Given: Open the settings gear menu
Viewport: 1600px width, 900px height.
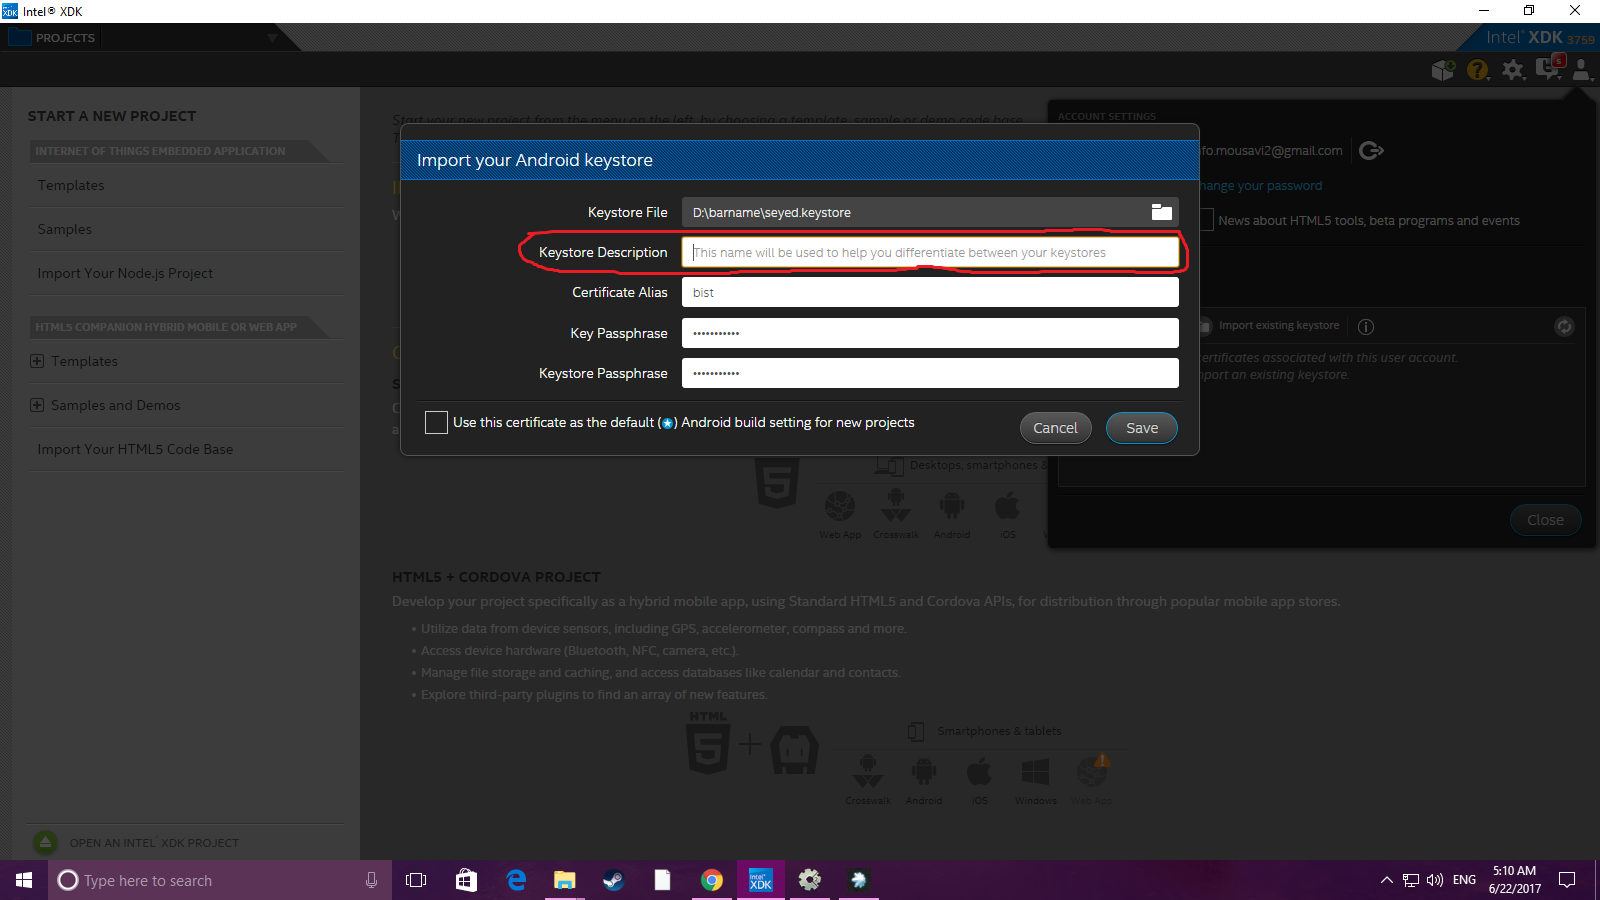Looking at the screenshot, I should tap(1513, 70).
